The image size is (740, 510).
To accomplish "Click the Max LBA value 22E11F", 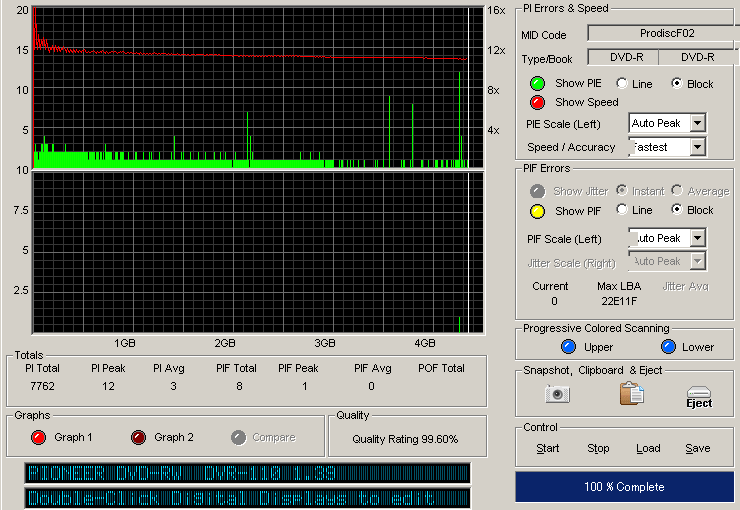I will point(619,301).
